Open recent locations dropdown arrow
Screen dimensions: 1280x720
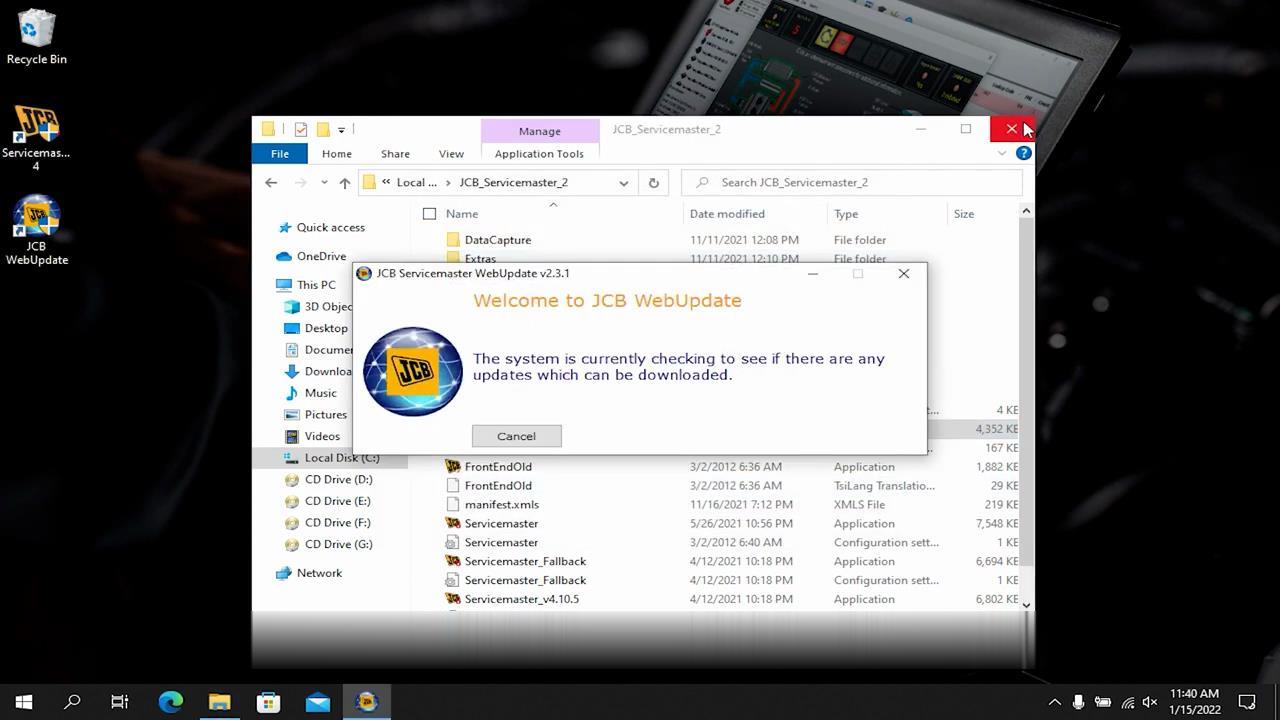coord(324,183)
